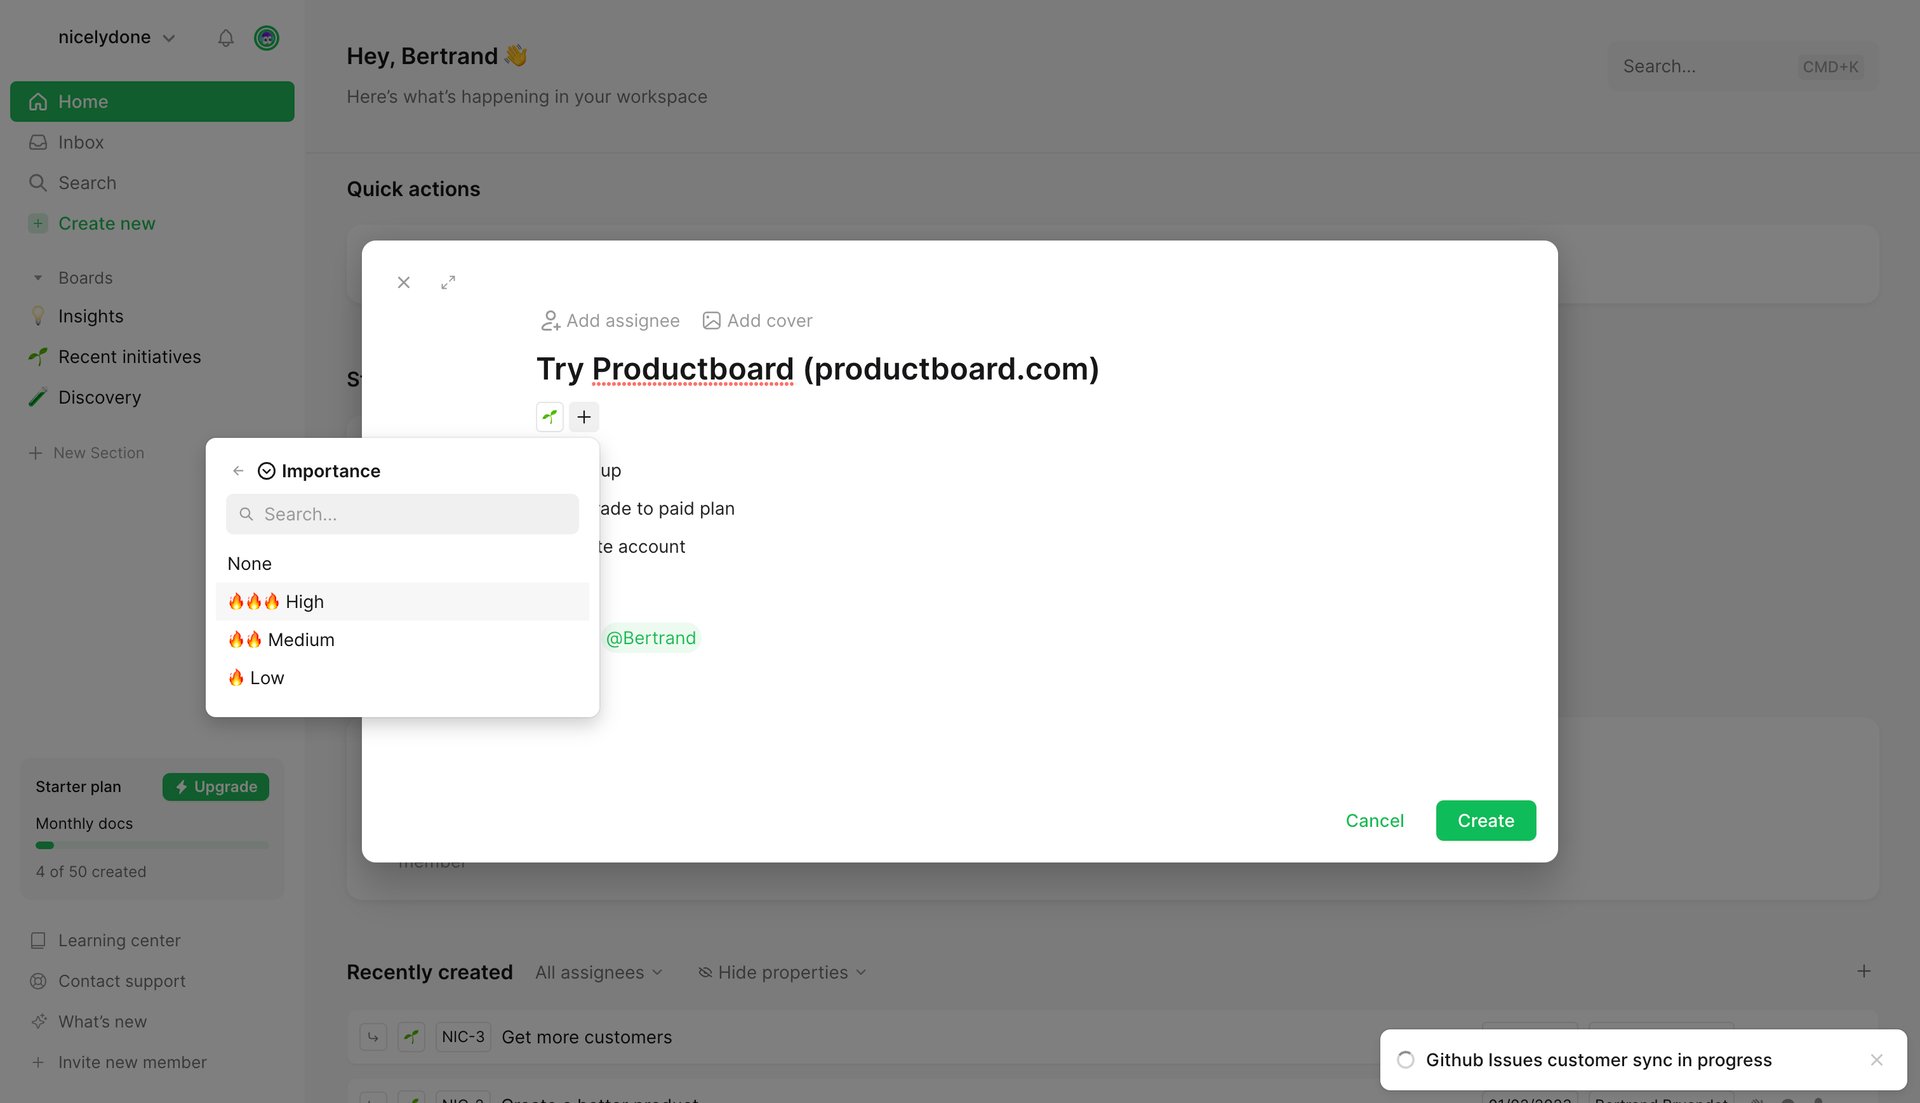This screenshot has height=1103, width=1920.
Task: Click the plus icon next to the seedling tag
Action: point(584,416)
